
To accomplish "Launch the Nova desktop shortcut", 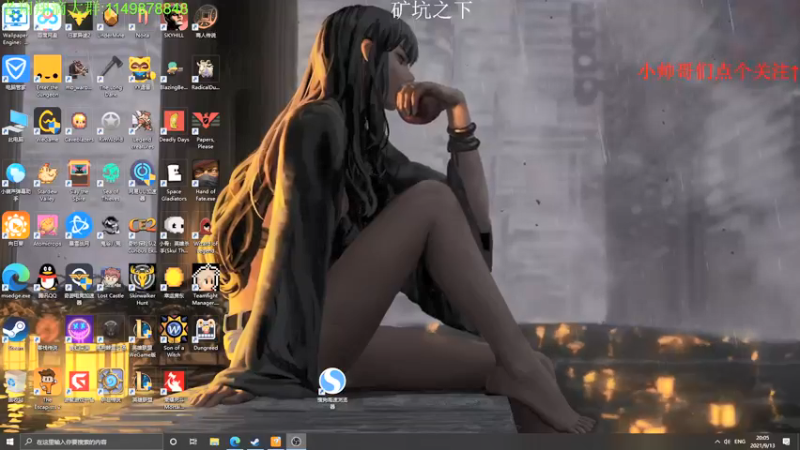I will [142, 20].
